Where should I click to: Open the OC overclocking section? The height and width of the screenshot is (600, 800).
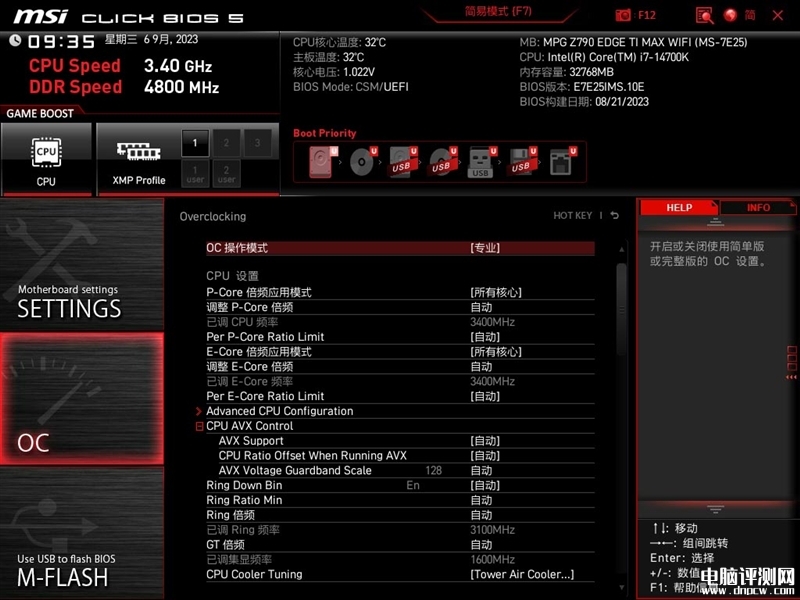click(x=82, y=398)
